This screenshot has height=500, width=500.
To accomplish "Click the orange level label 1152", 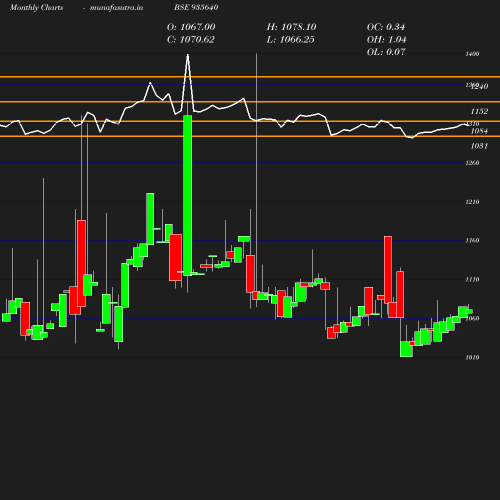I will point(479,111).
